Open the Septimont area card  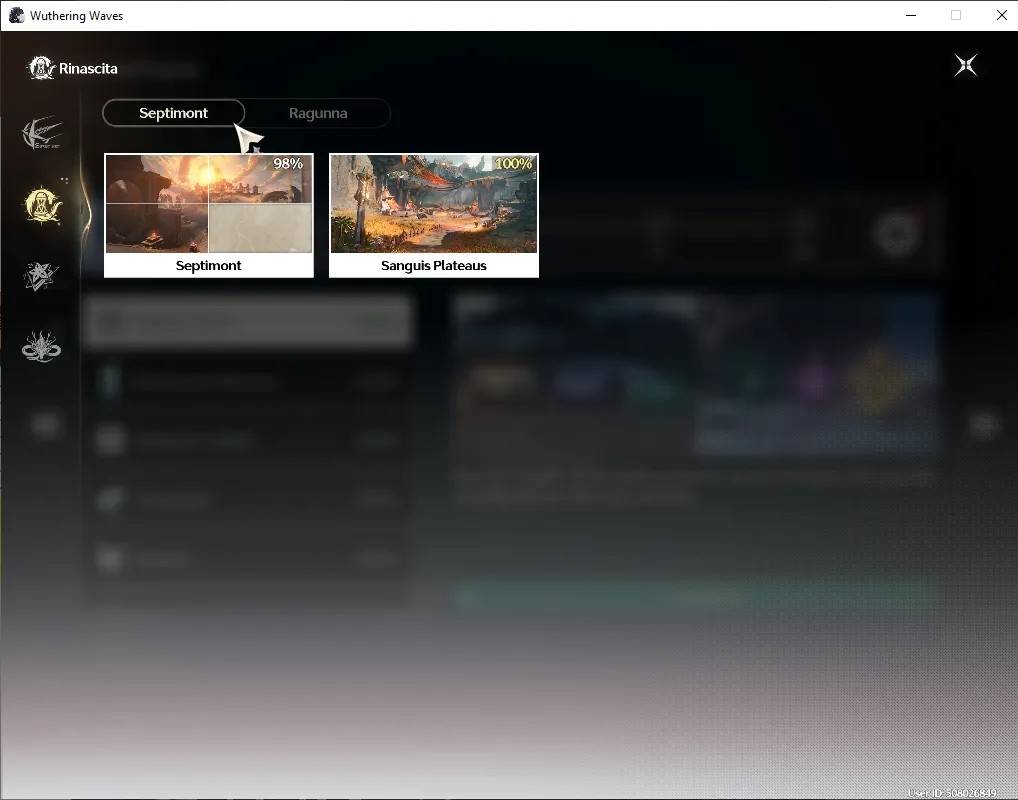208,215
